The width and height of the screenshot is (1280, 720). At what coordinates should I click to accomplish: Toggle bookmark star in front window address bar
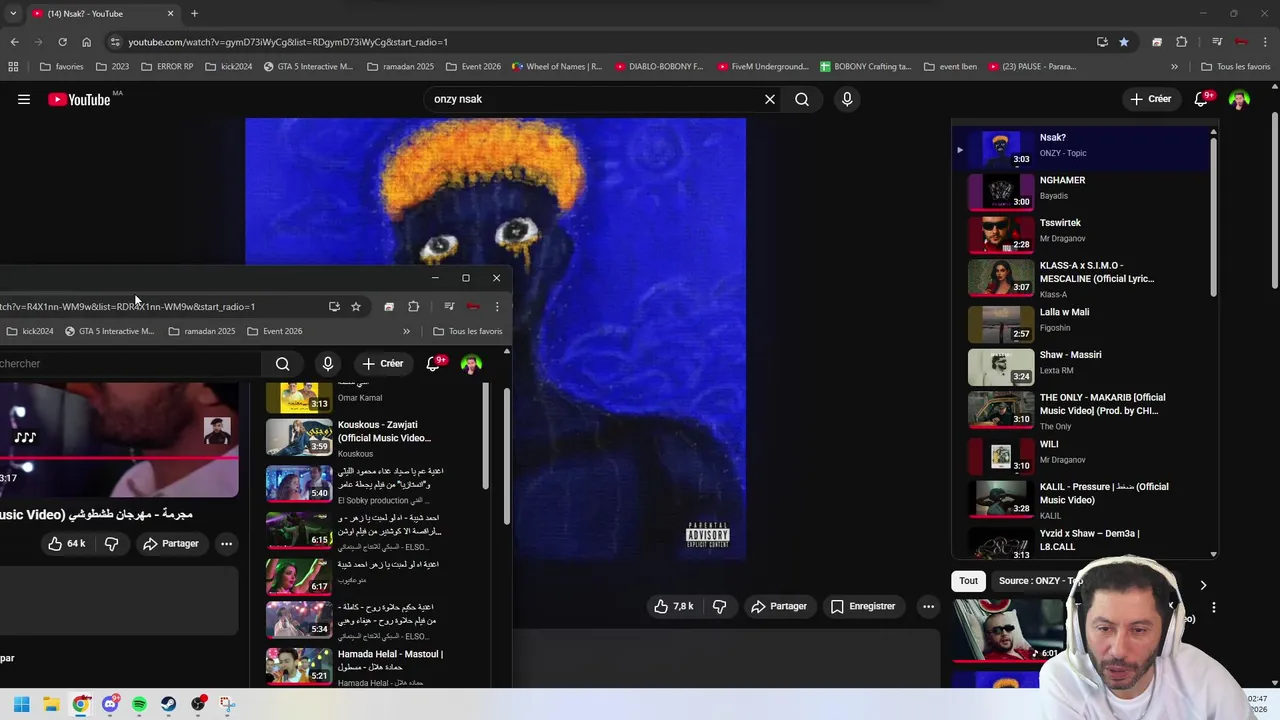pos(356,307)
